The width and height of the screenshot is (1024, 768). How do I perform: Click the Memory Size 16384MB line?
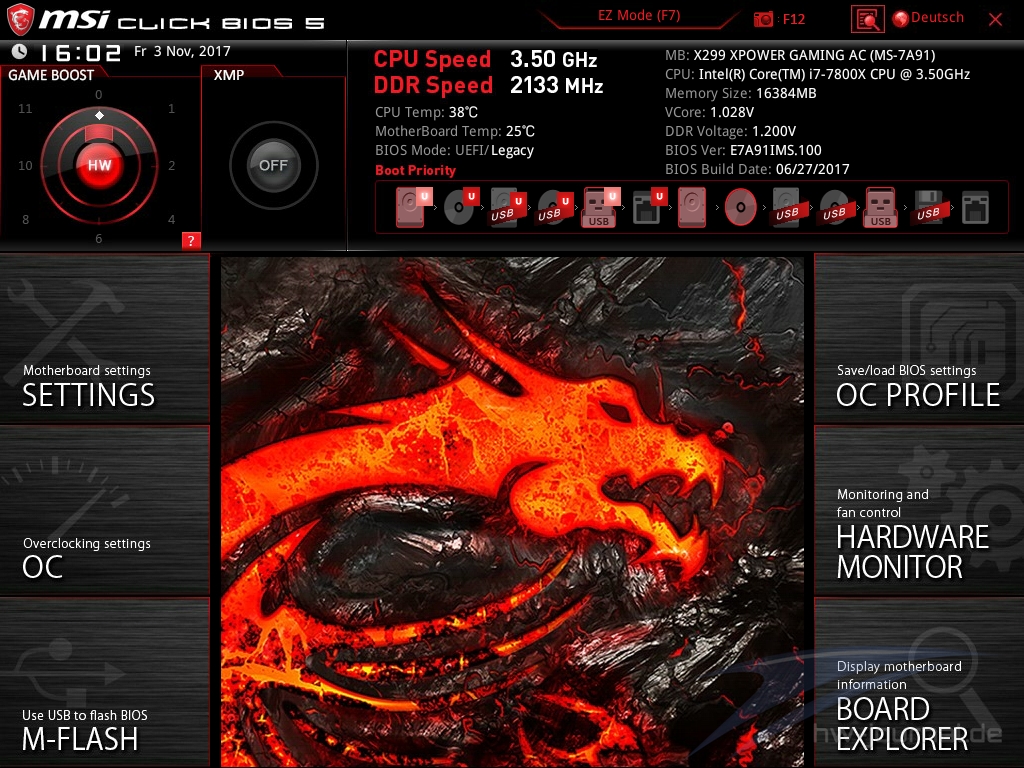741,93
